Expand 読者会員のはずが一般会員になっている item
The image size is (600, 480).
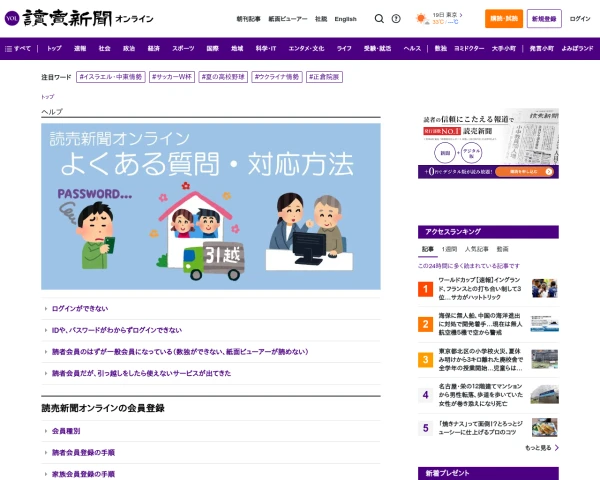[211, 351]
